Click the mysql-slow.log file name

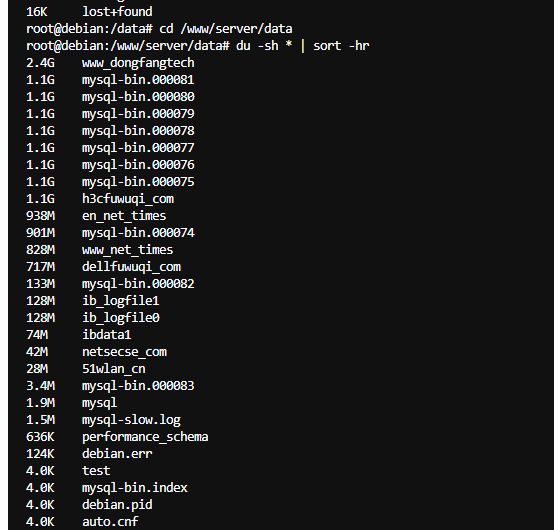pos(131,420)
